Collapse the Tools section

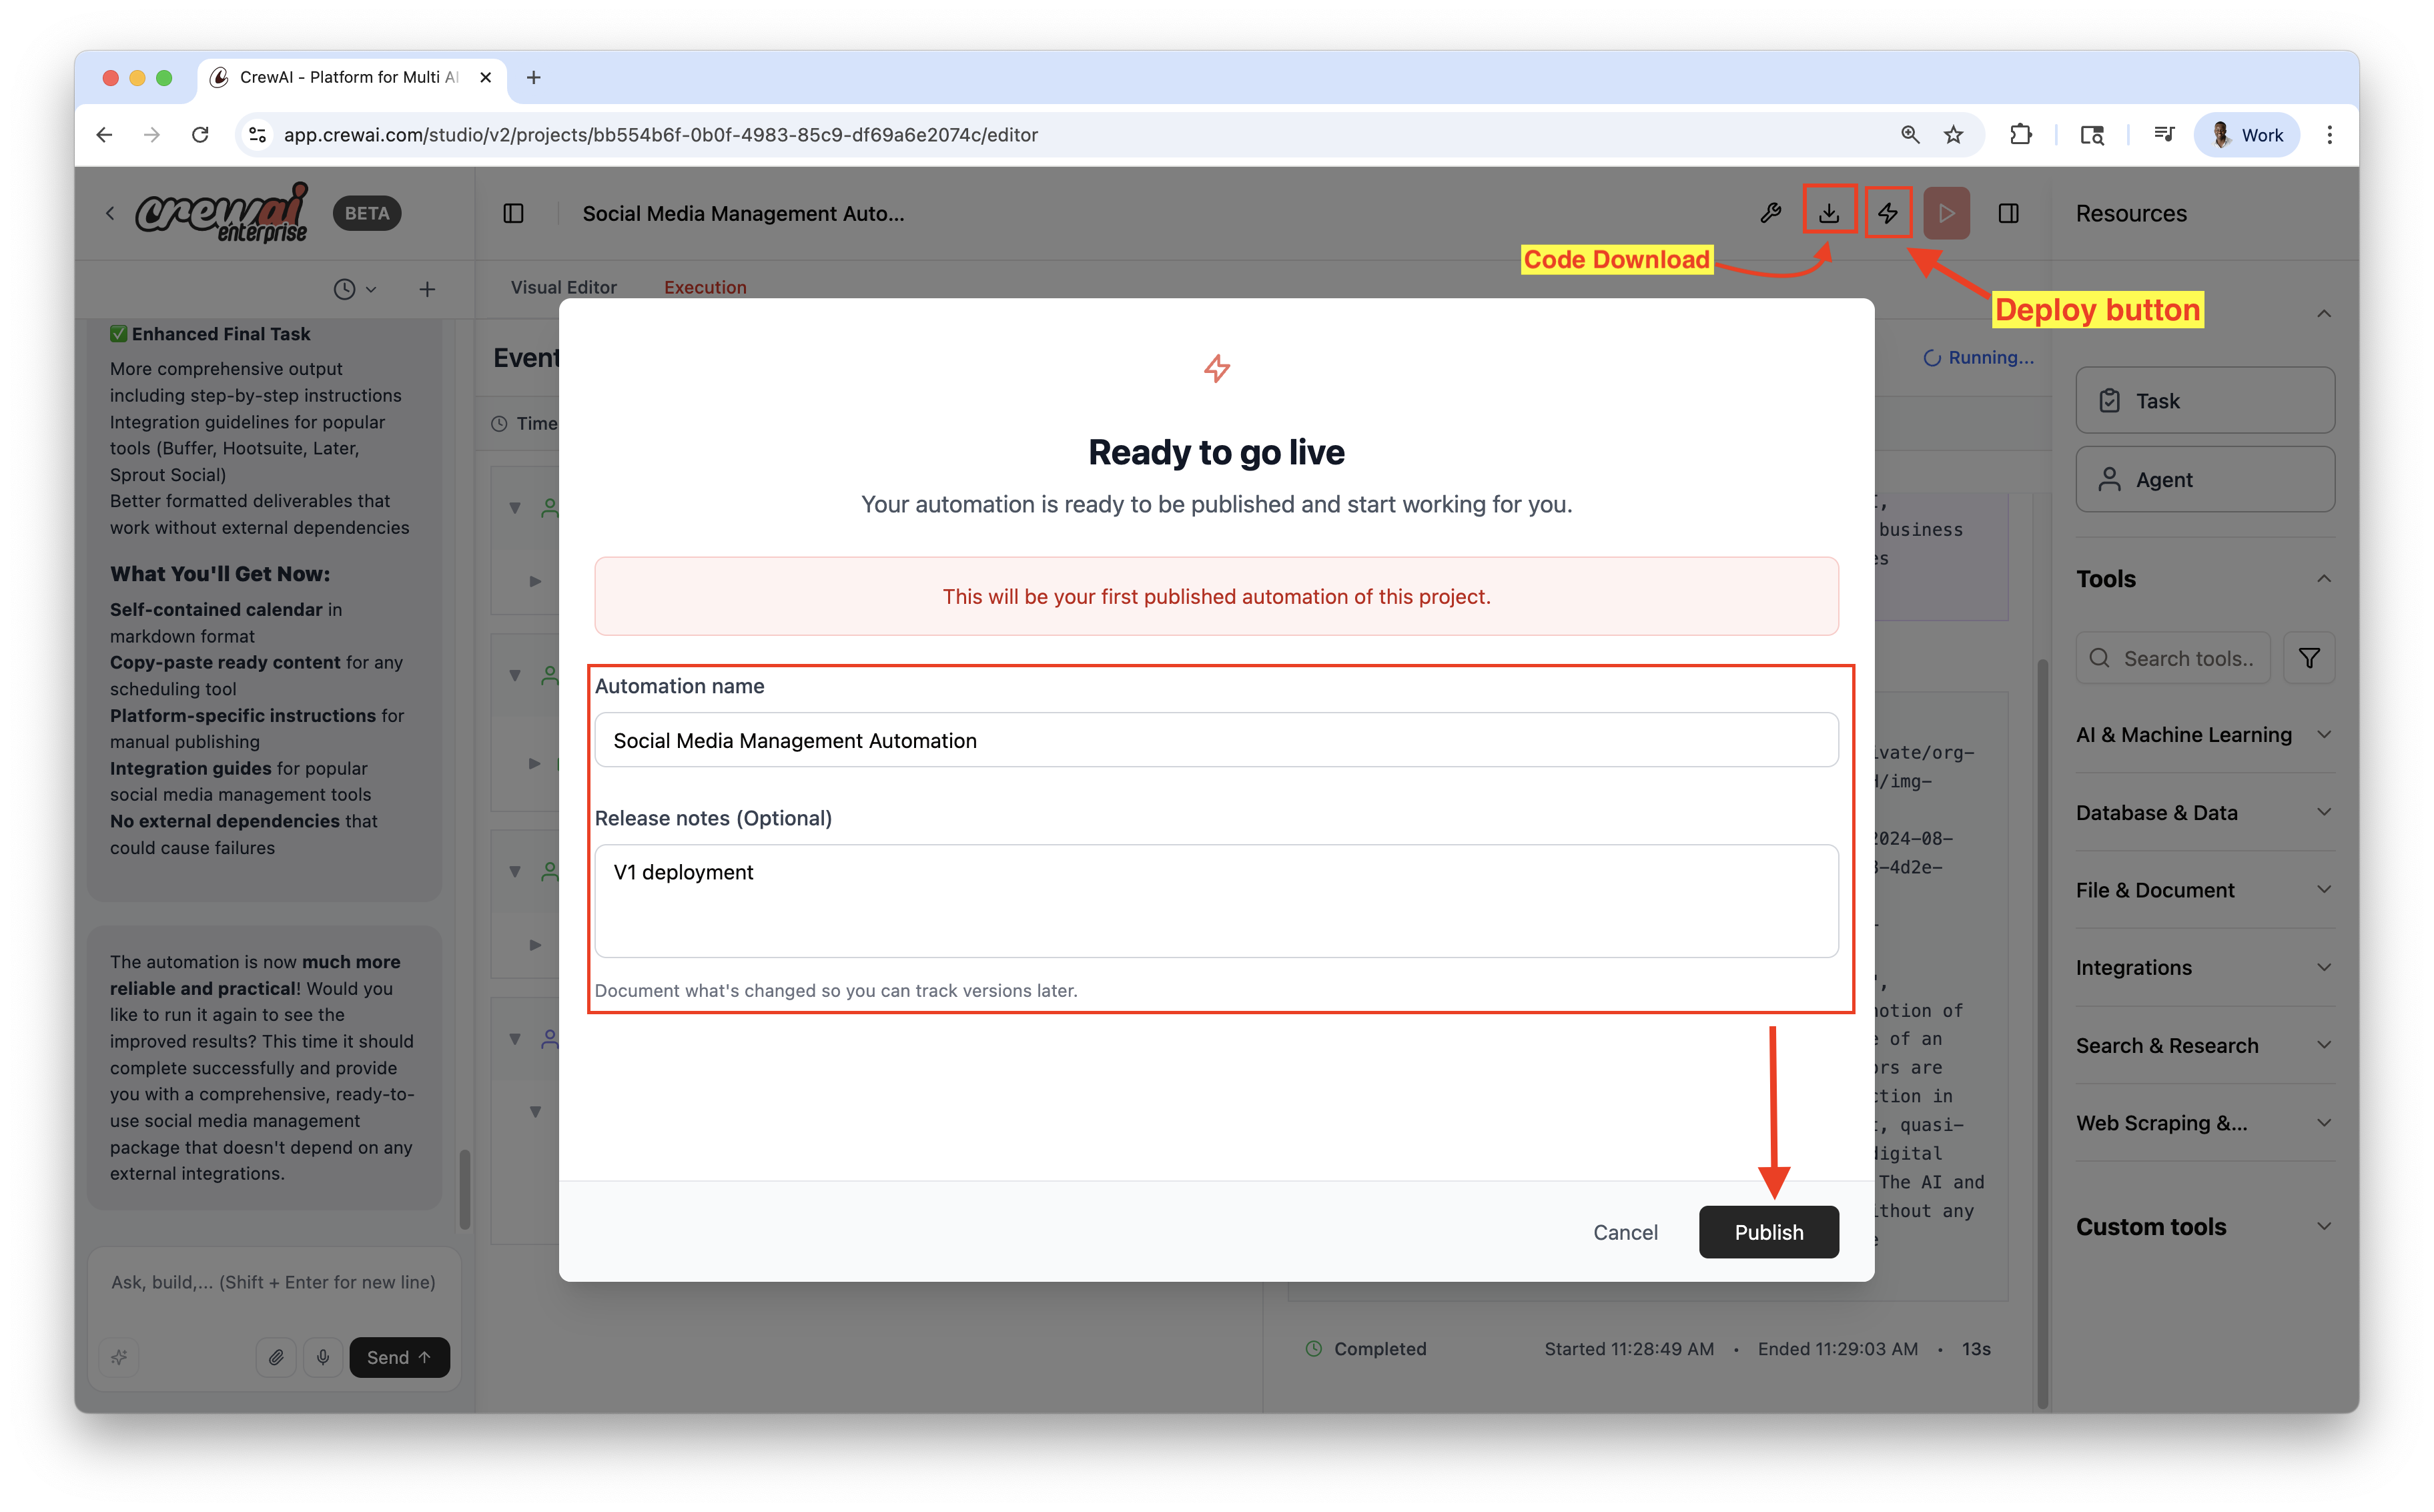point(2325,578)
